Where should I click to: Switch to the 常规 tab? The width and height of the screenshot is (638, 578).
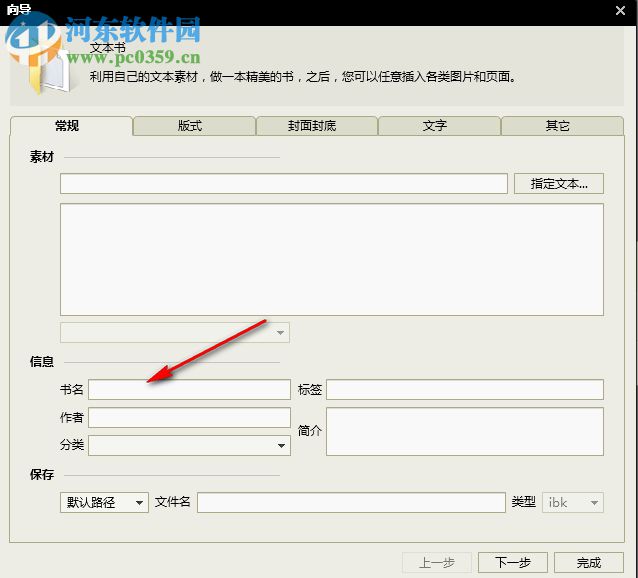tap(71, 126)
